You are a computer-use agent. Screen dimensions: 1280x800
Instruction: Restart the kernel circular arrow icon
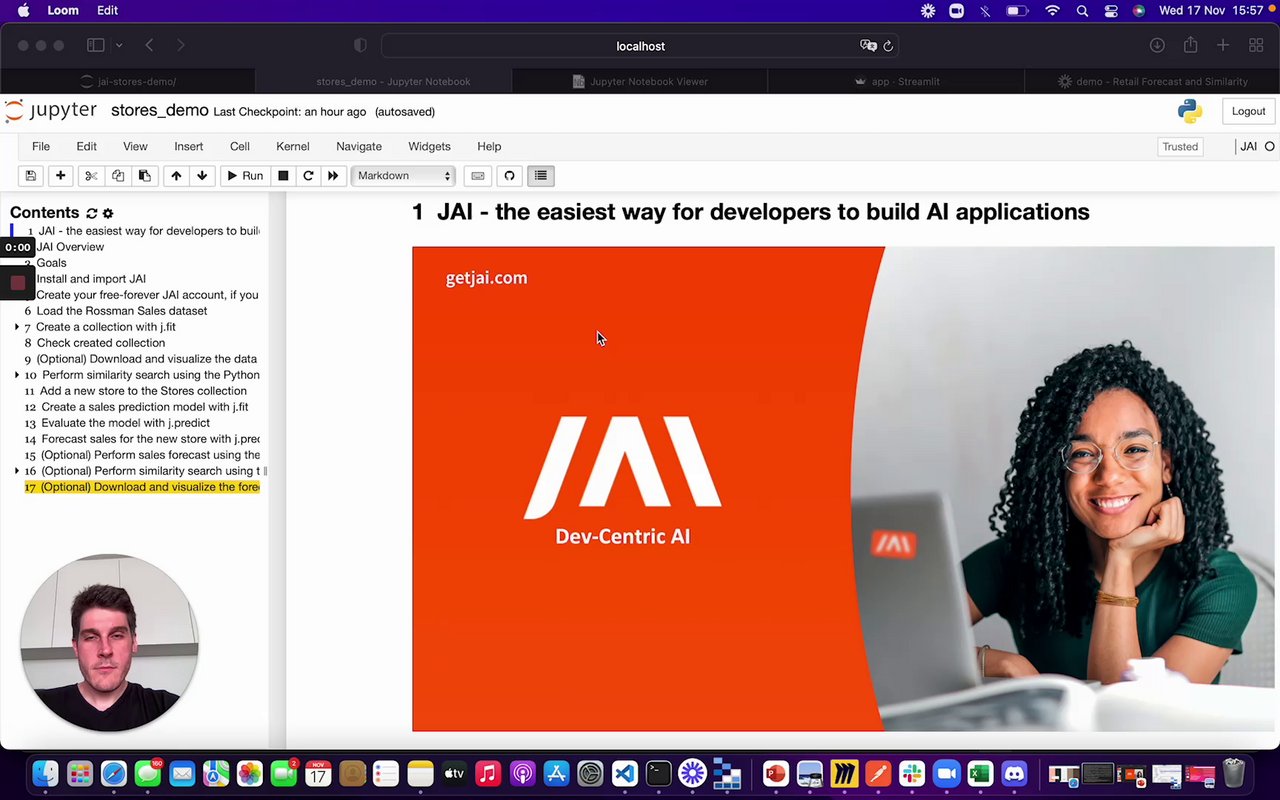click(x=308, y=176)
